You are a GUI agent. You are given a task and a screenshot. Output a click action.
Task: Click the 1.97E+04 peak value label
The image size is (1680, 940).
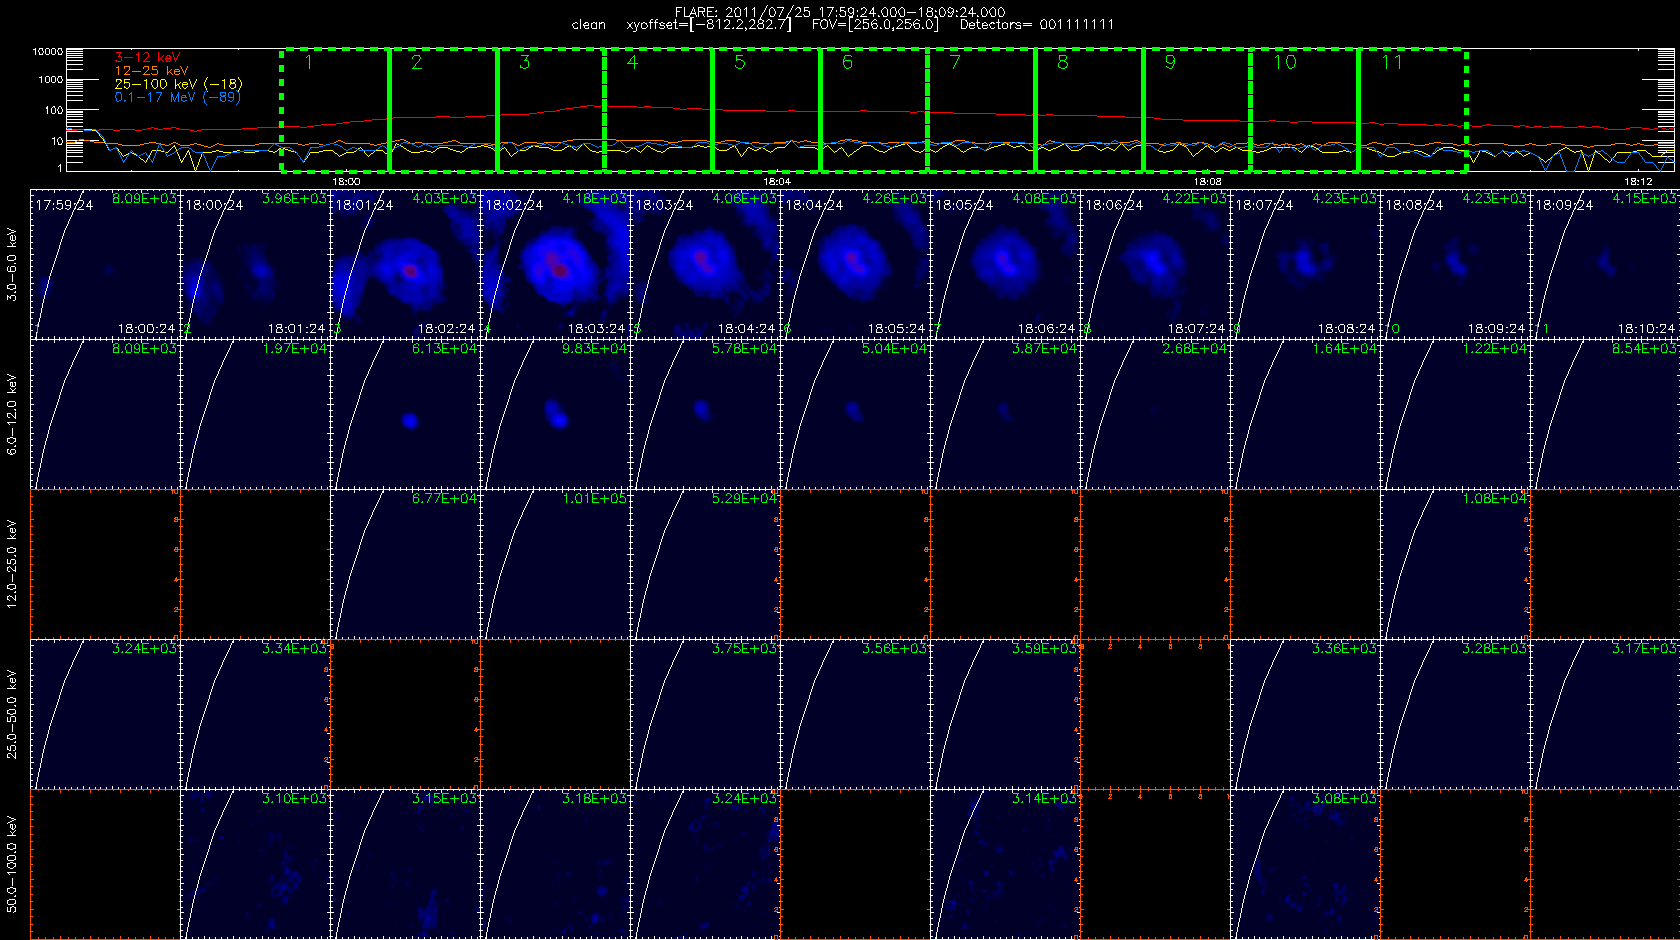tap(295, 349)
